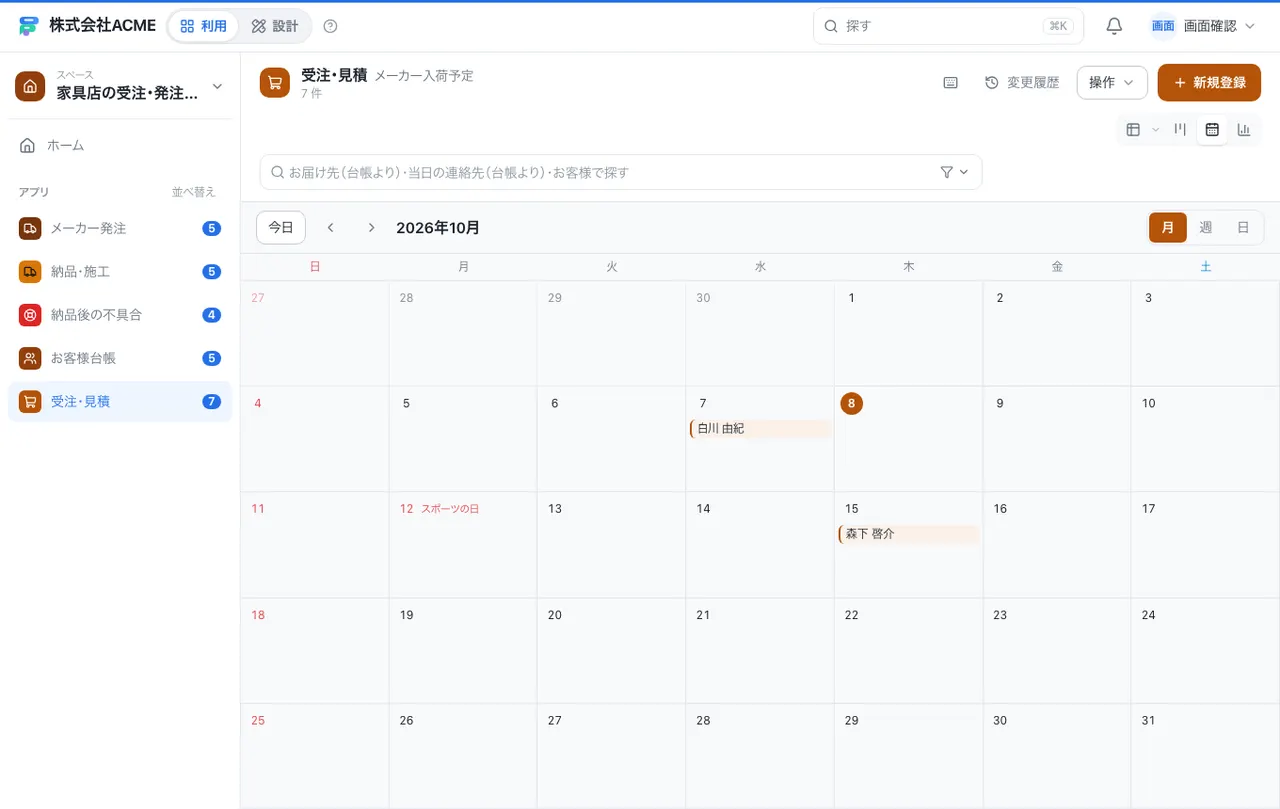
Task: Jump to 今日 in calendar
Action: pyautogui.click(x=281, y=228)
